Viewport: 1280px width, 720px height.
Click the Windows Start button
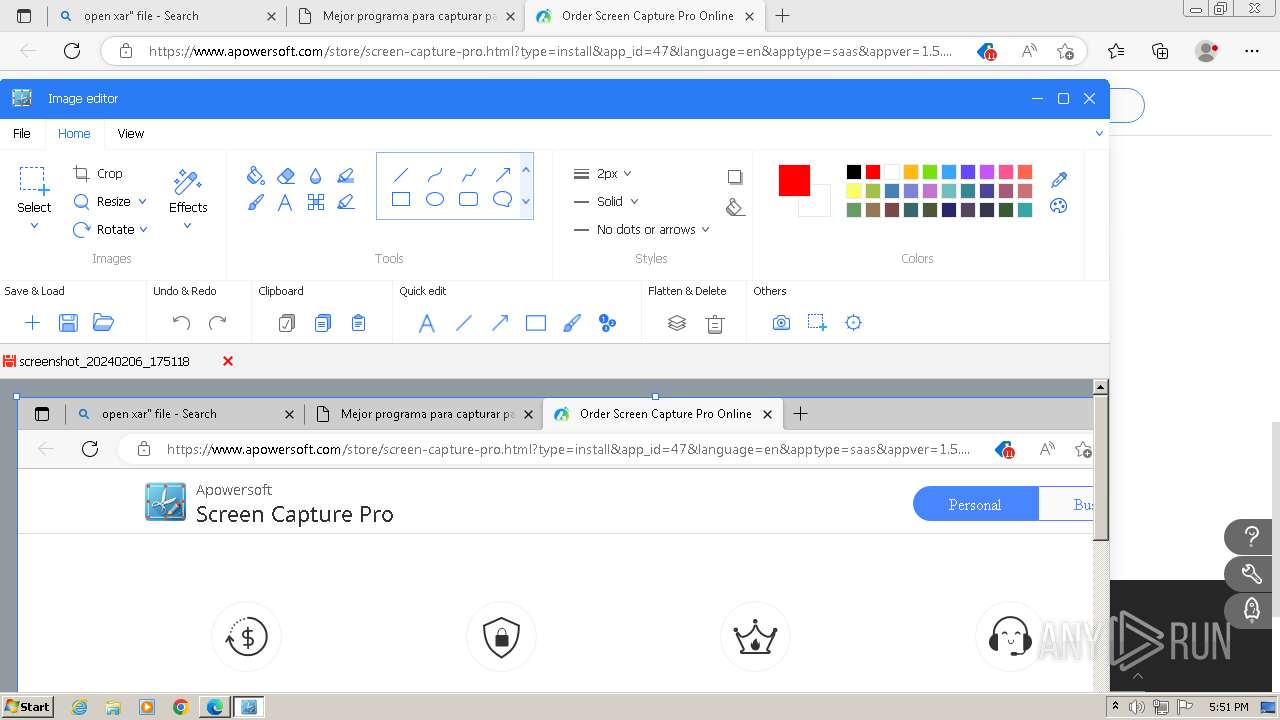point(28,706)
